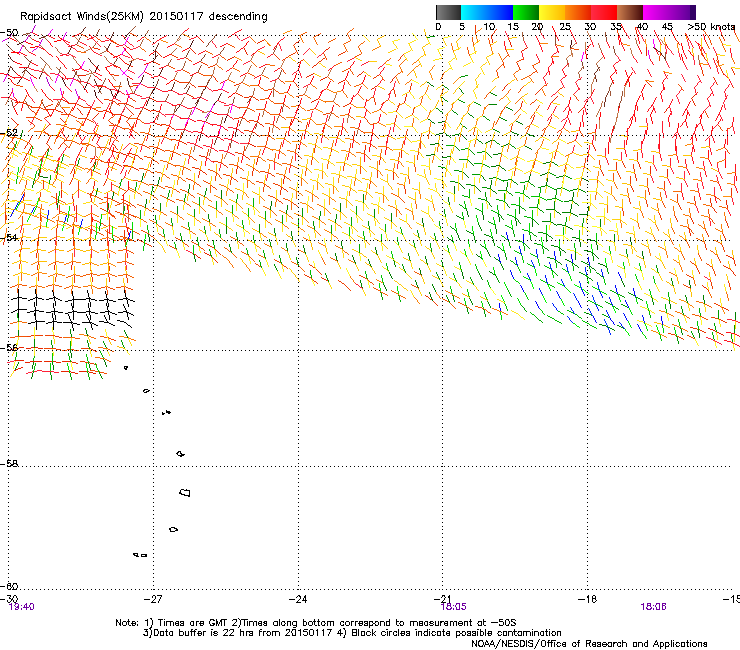Image resolution: width=740 pixels, height=650 pixels.
Task: Click the red 30-35 knots legend segment
Action: (604, 12)
